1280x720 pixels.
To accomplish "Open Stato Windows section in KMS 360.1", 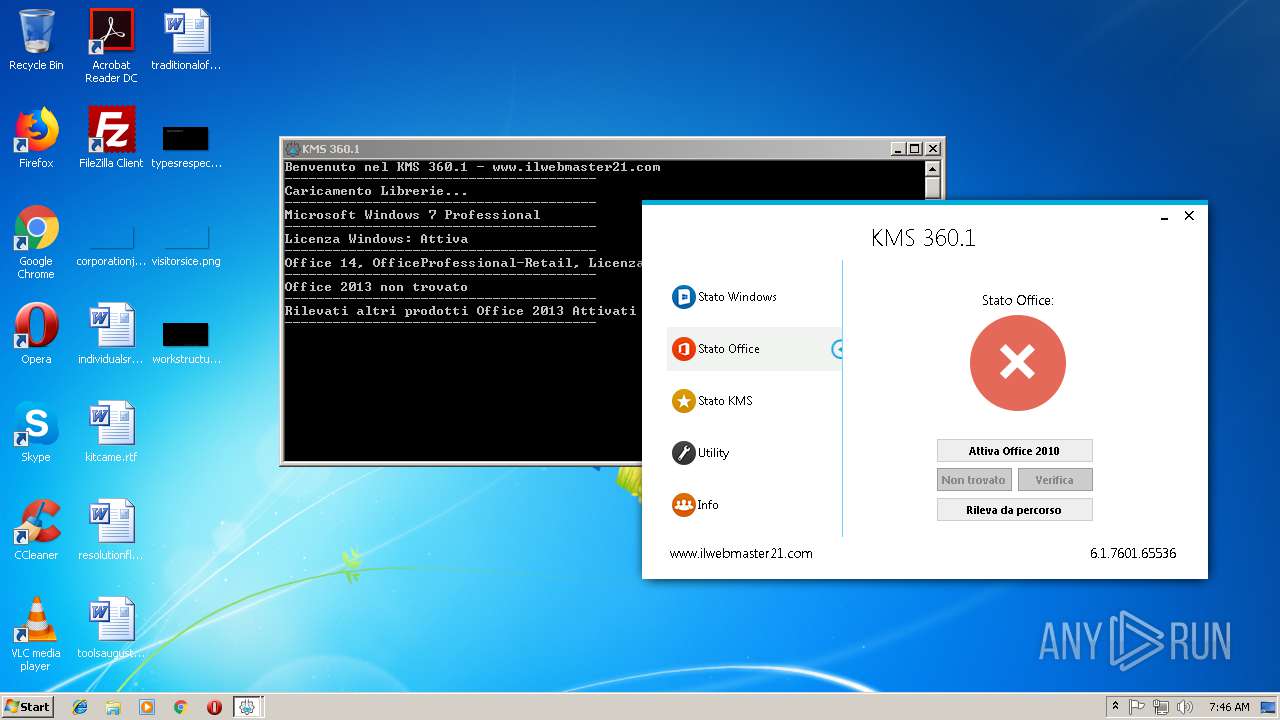I will coord(754,297).
